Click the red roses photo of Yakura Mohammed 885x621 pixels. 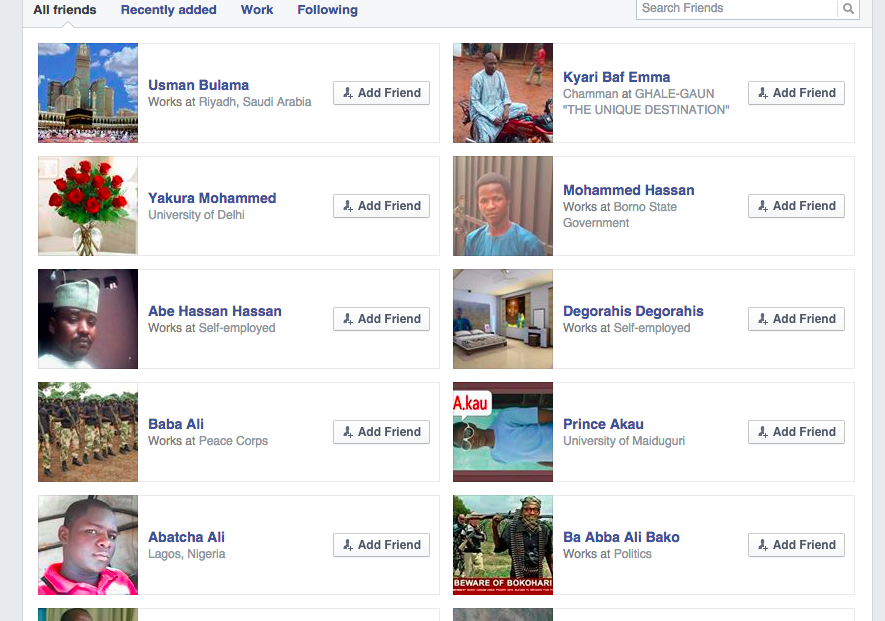point(88,206)
